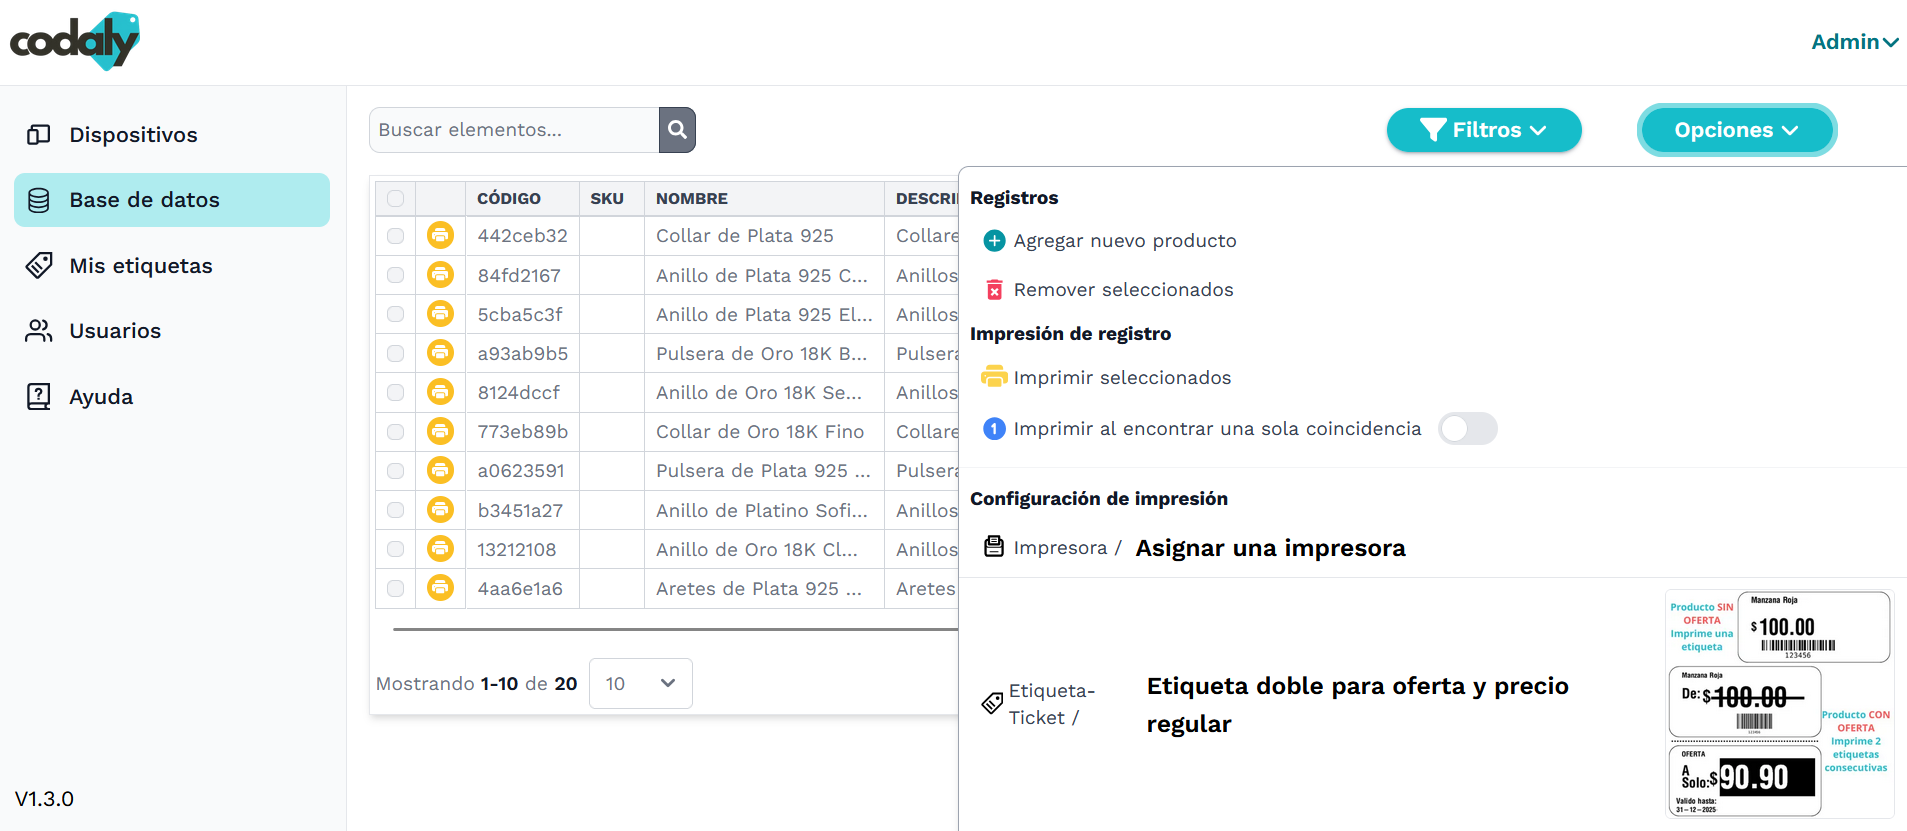
Task: Click the yellow printer Imprimir seleccionados icon
Action: pos(994,377)
